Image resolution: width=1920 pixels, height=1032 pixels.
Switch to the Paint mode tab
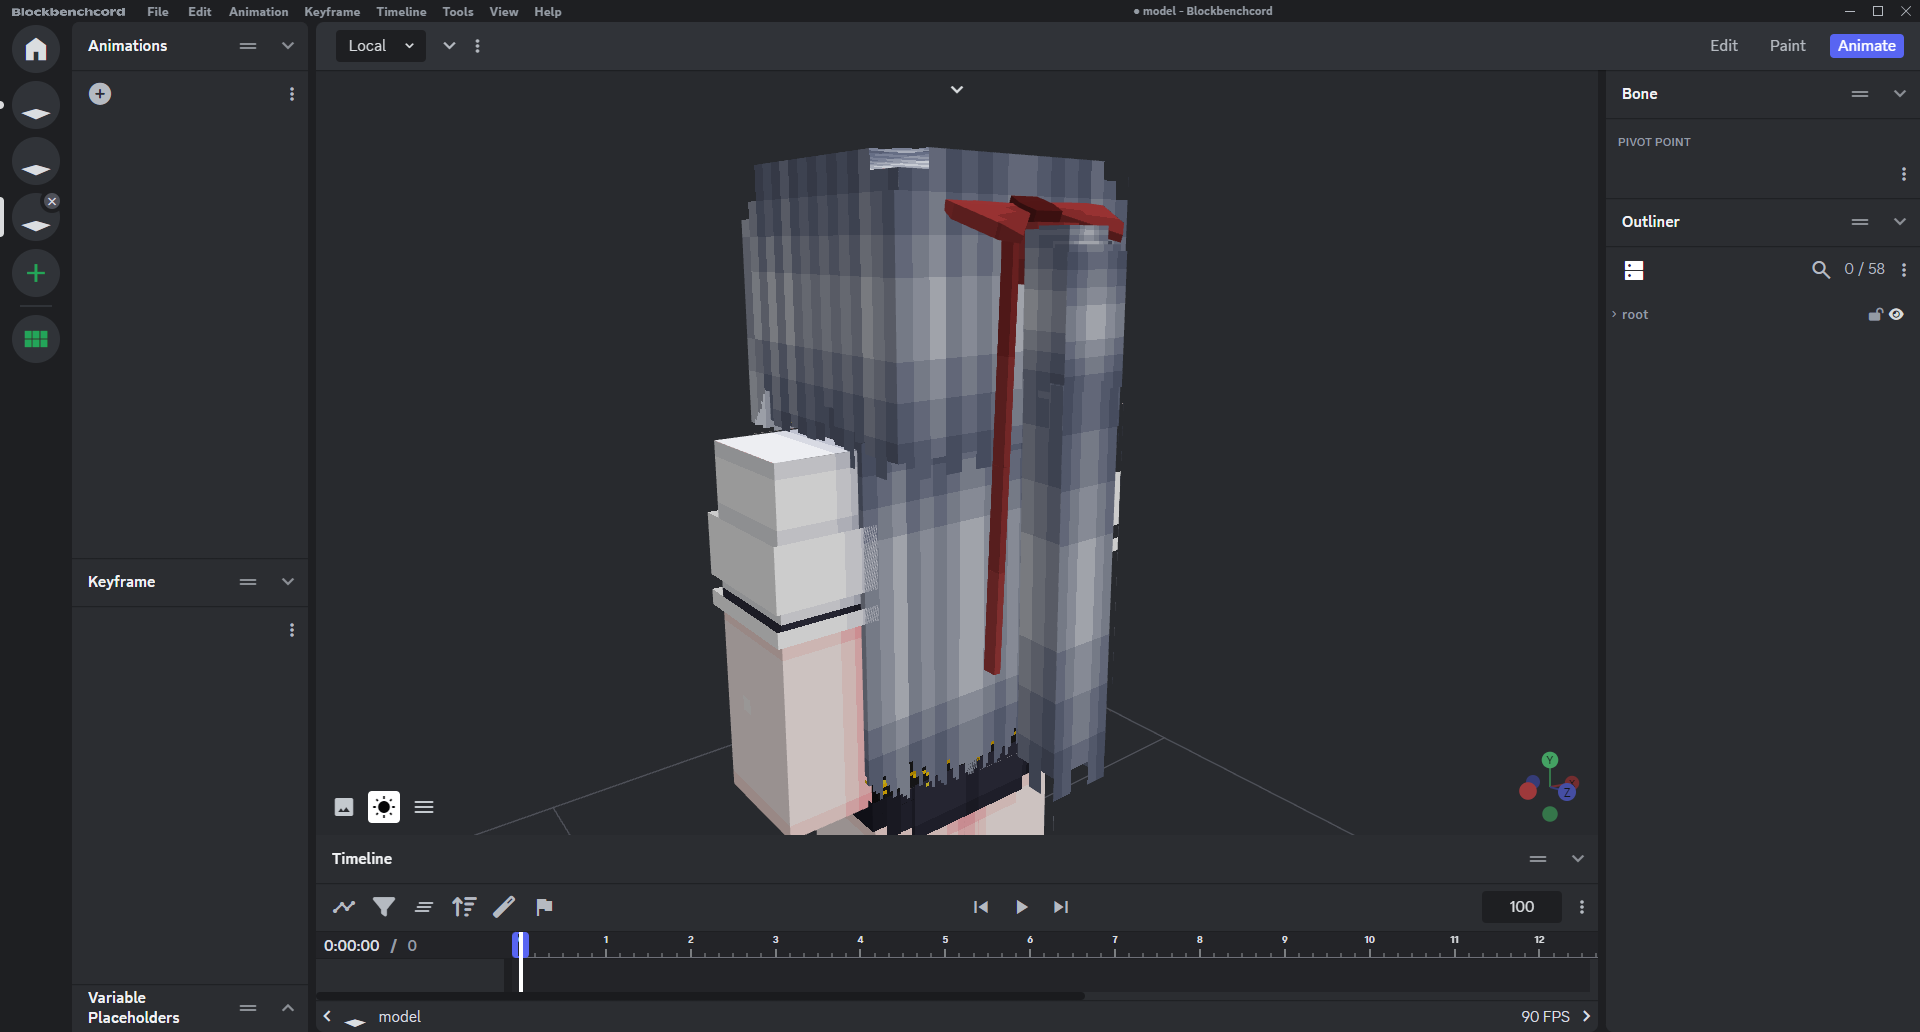(1787, 46)
